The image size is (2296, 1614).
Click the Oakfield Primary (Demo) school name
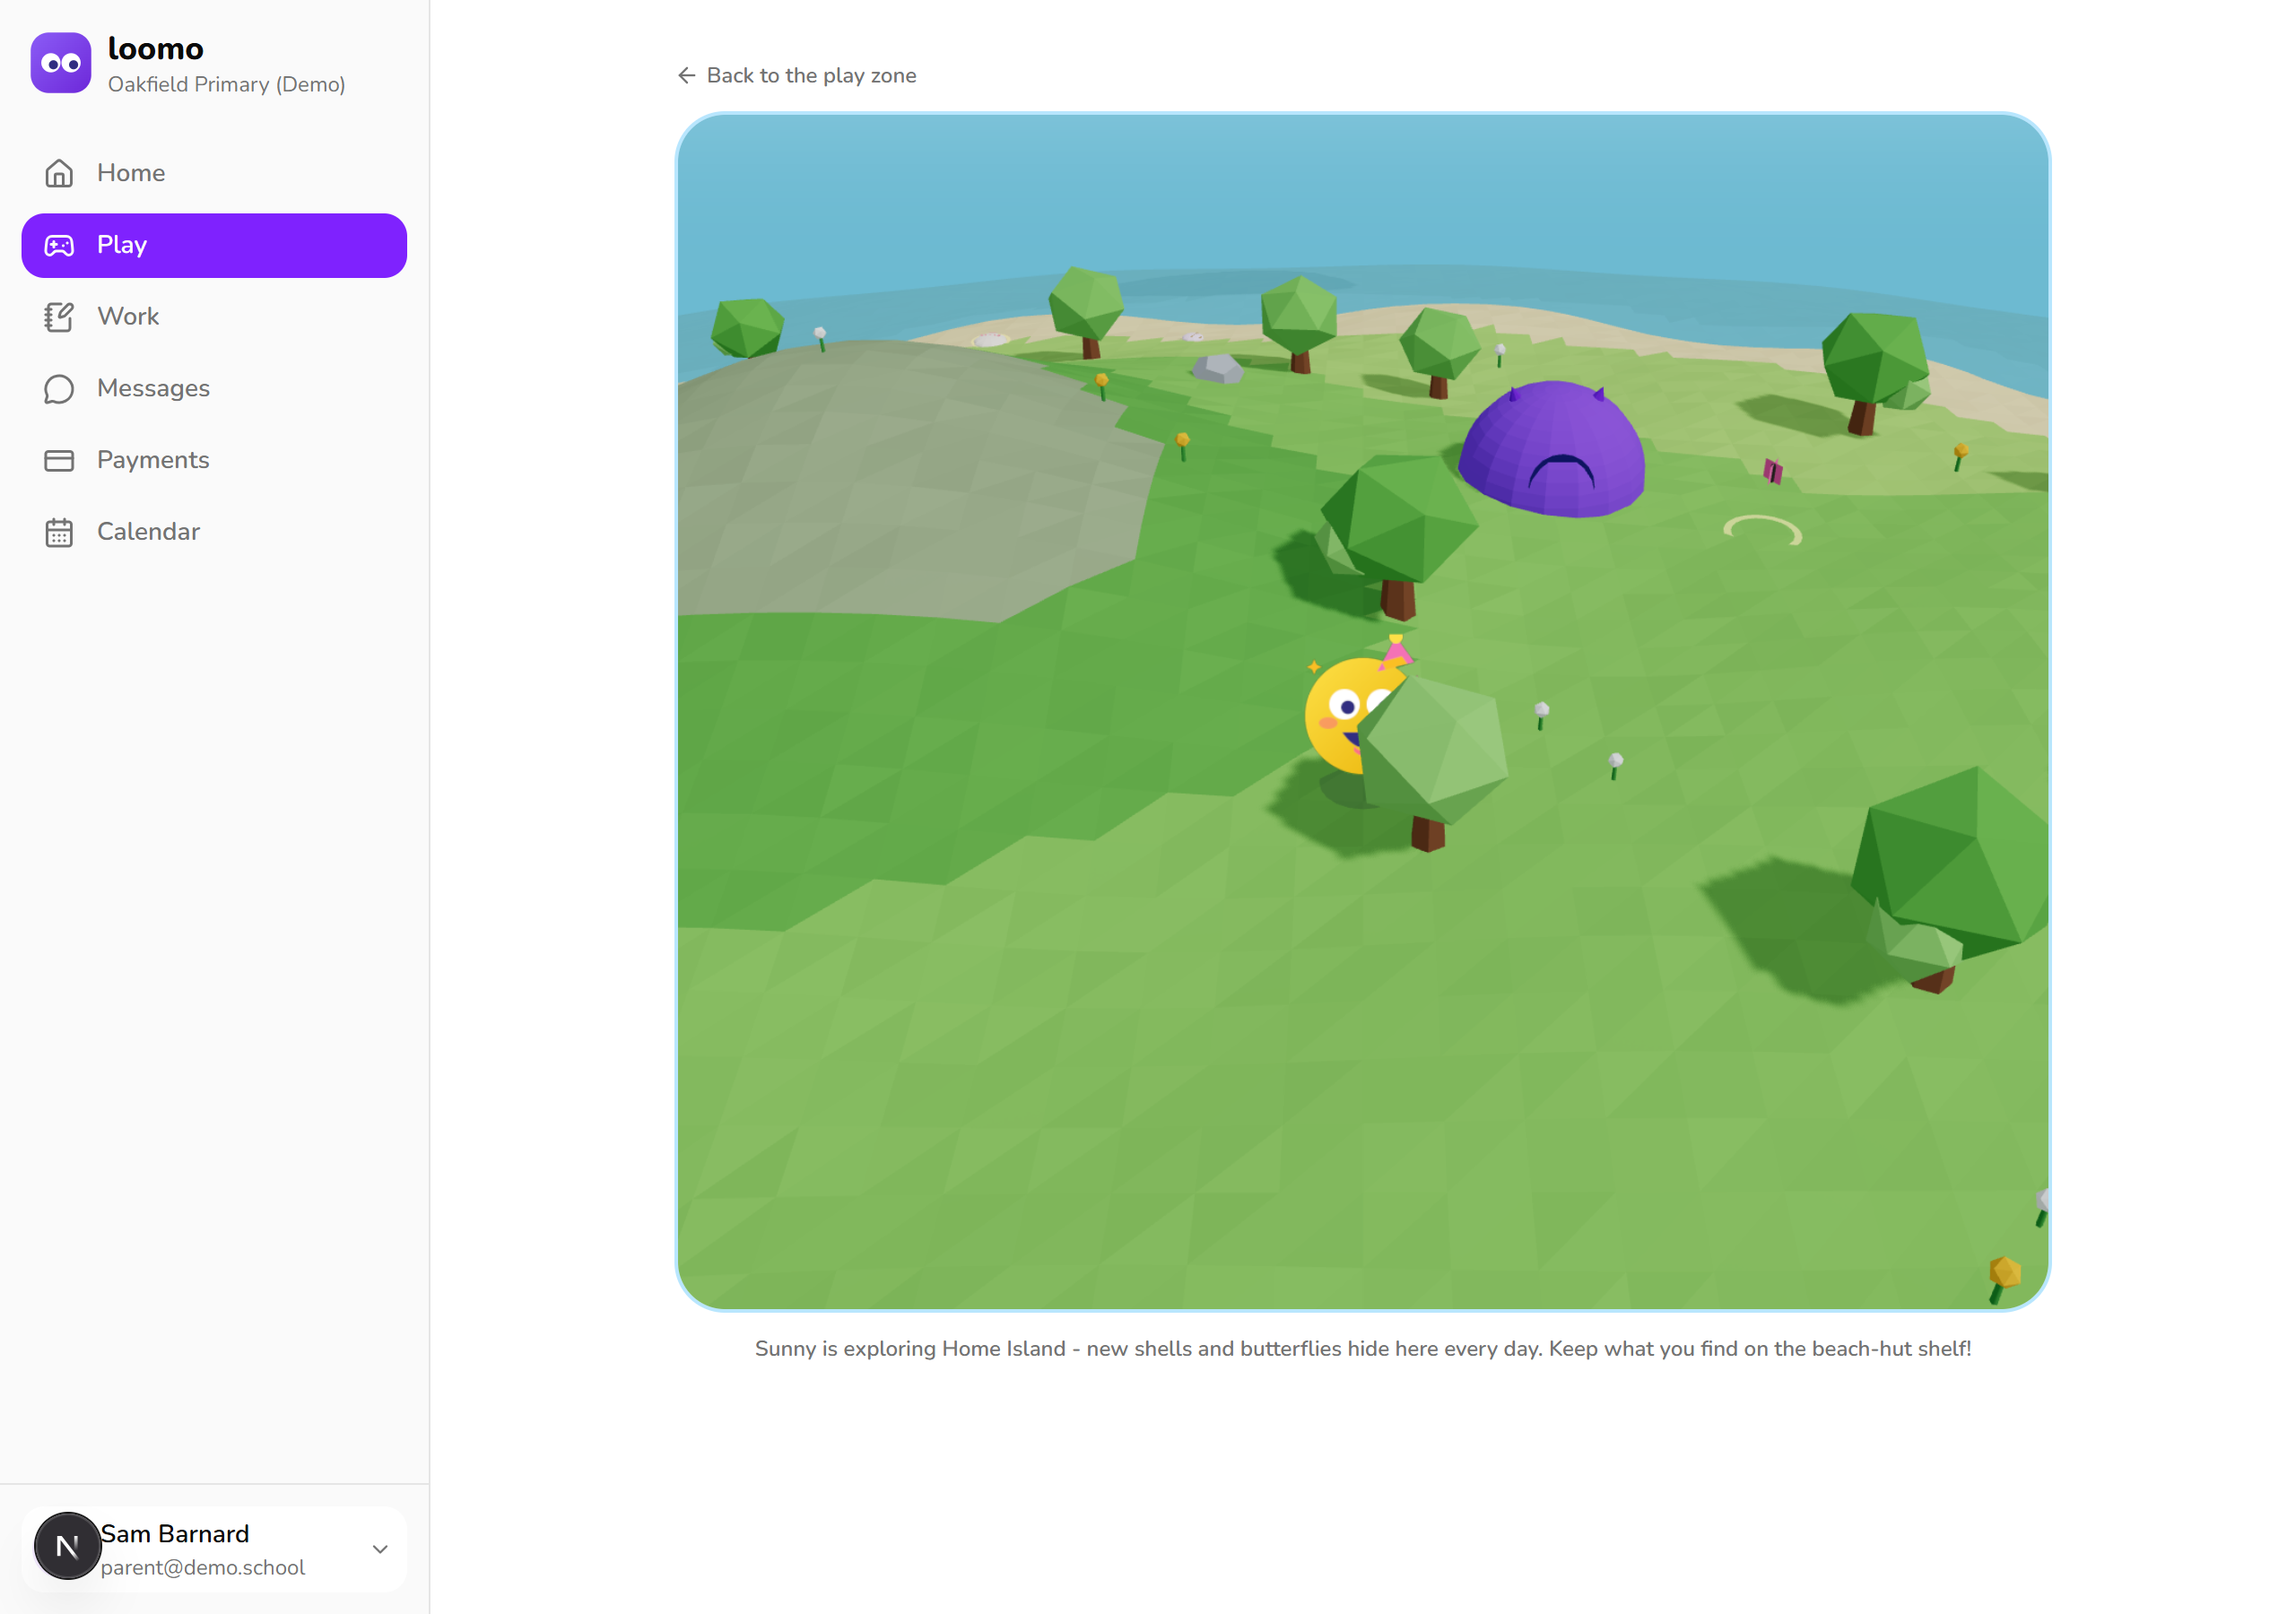pos(227,85)
